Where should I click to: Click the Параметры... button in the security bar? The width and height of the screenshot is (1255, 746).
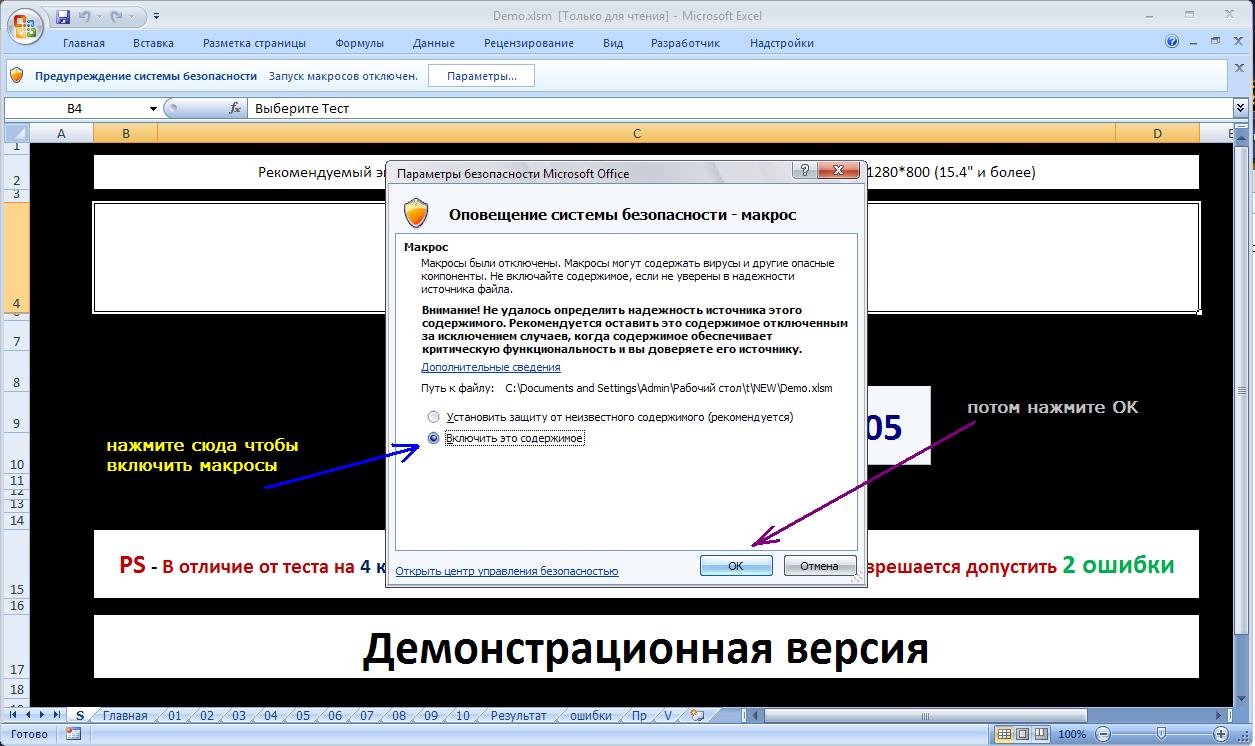[x=481, y=76]
